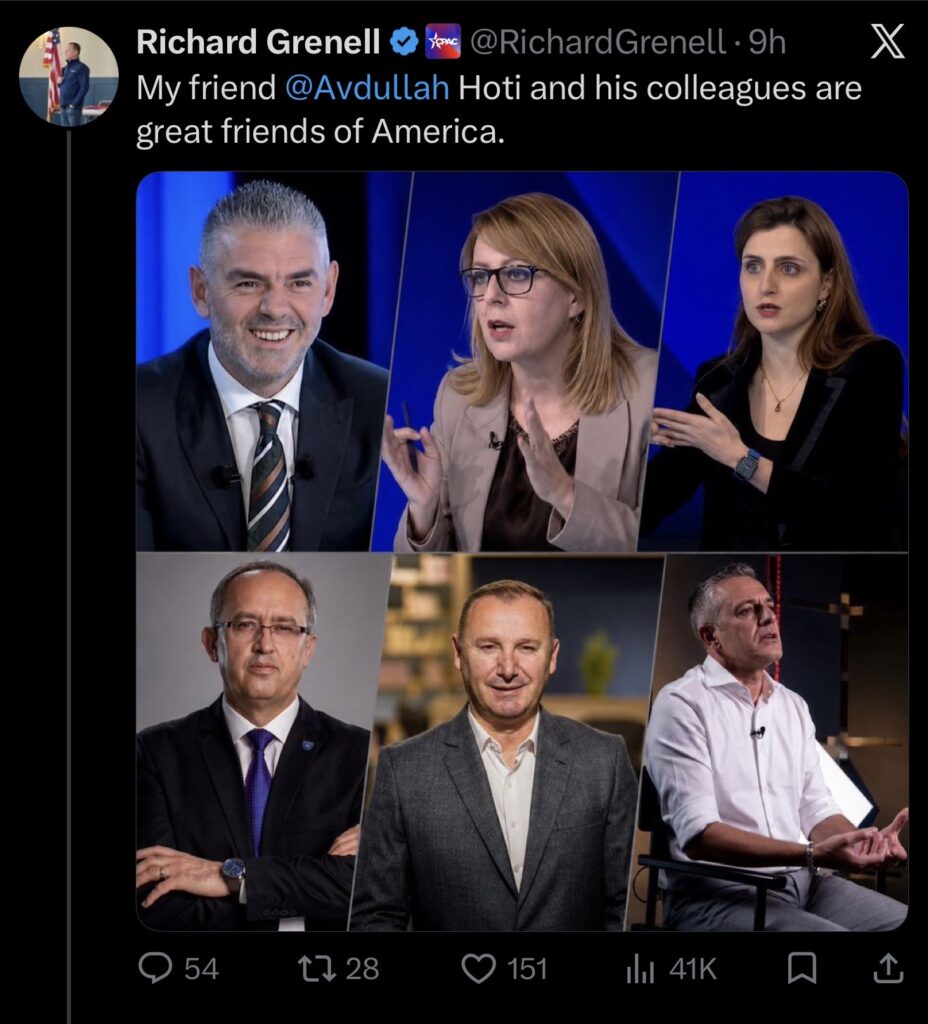Open the @RichardGrenell handle link
The image size is (928, 1024).
[598, 42]
